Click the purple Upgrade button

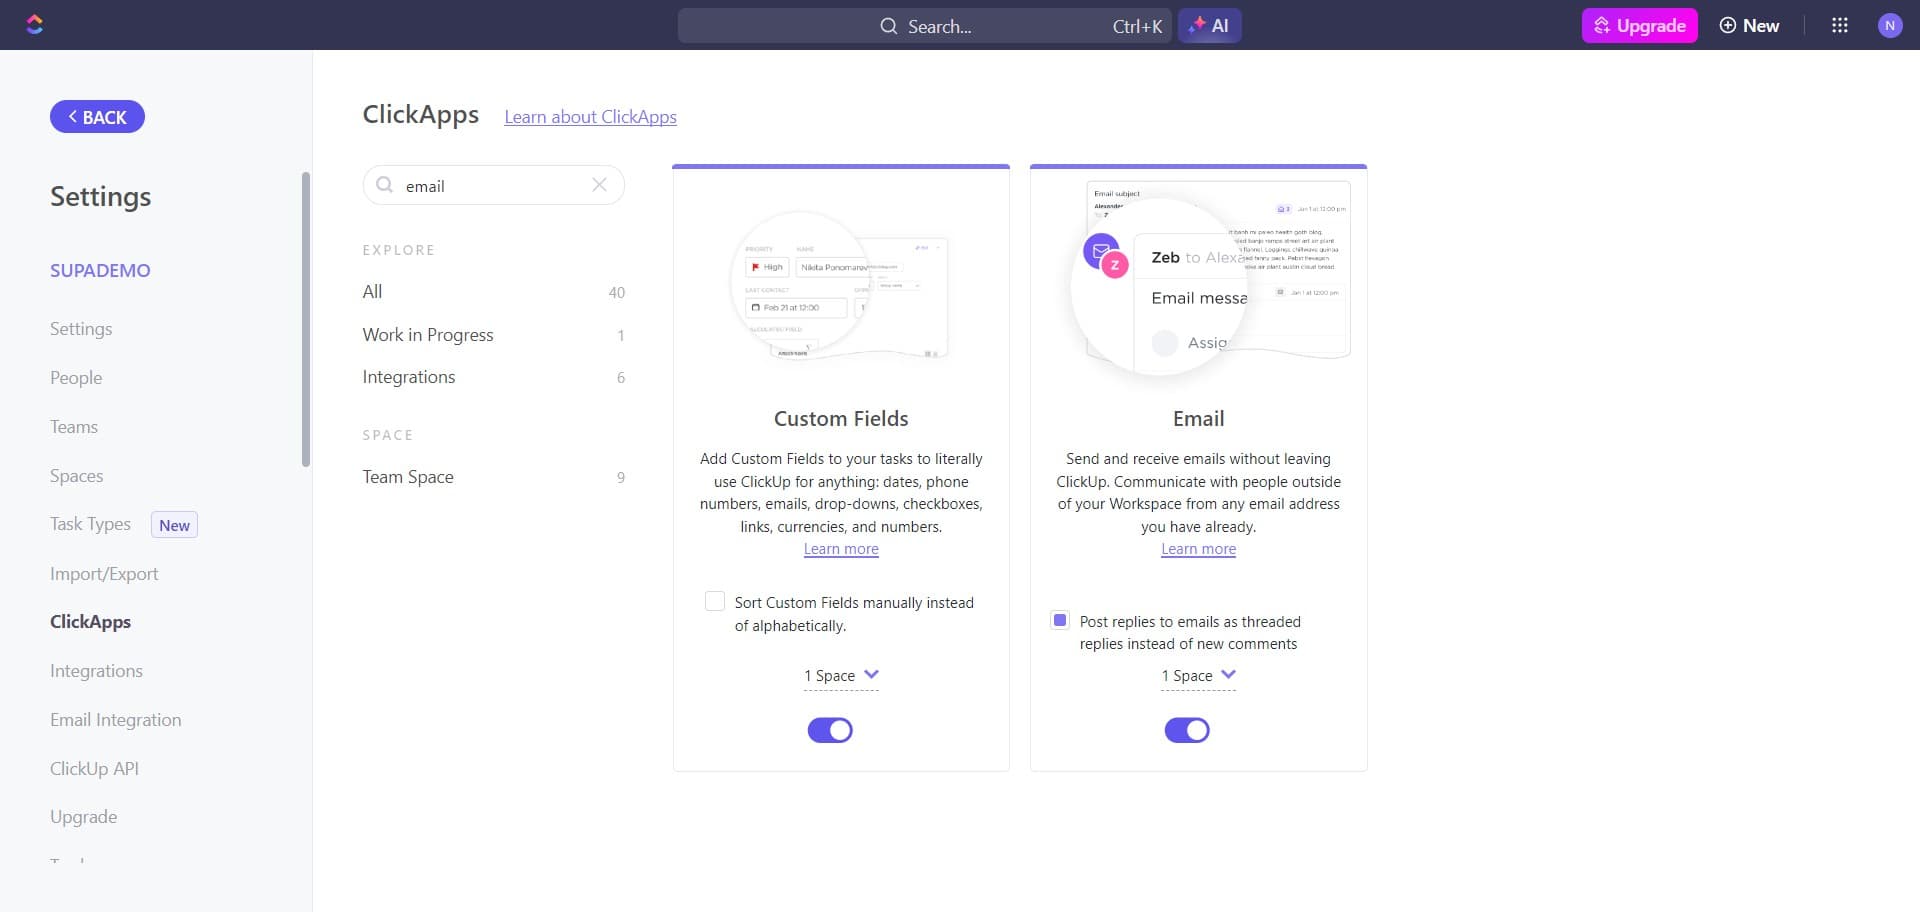click(x=1639, y=26)
